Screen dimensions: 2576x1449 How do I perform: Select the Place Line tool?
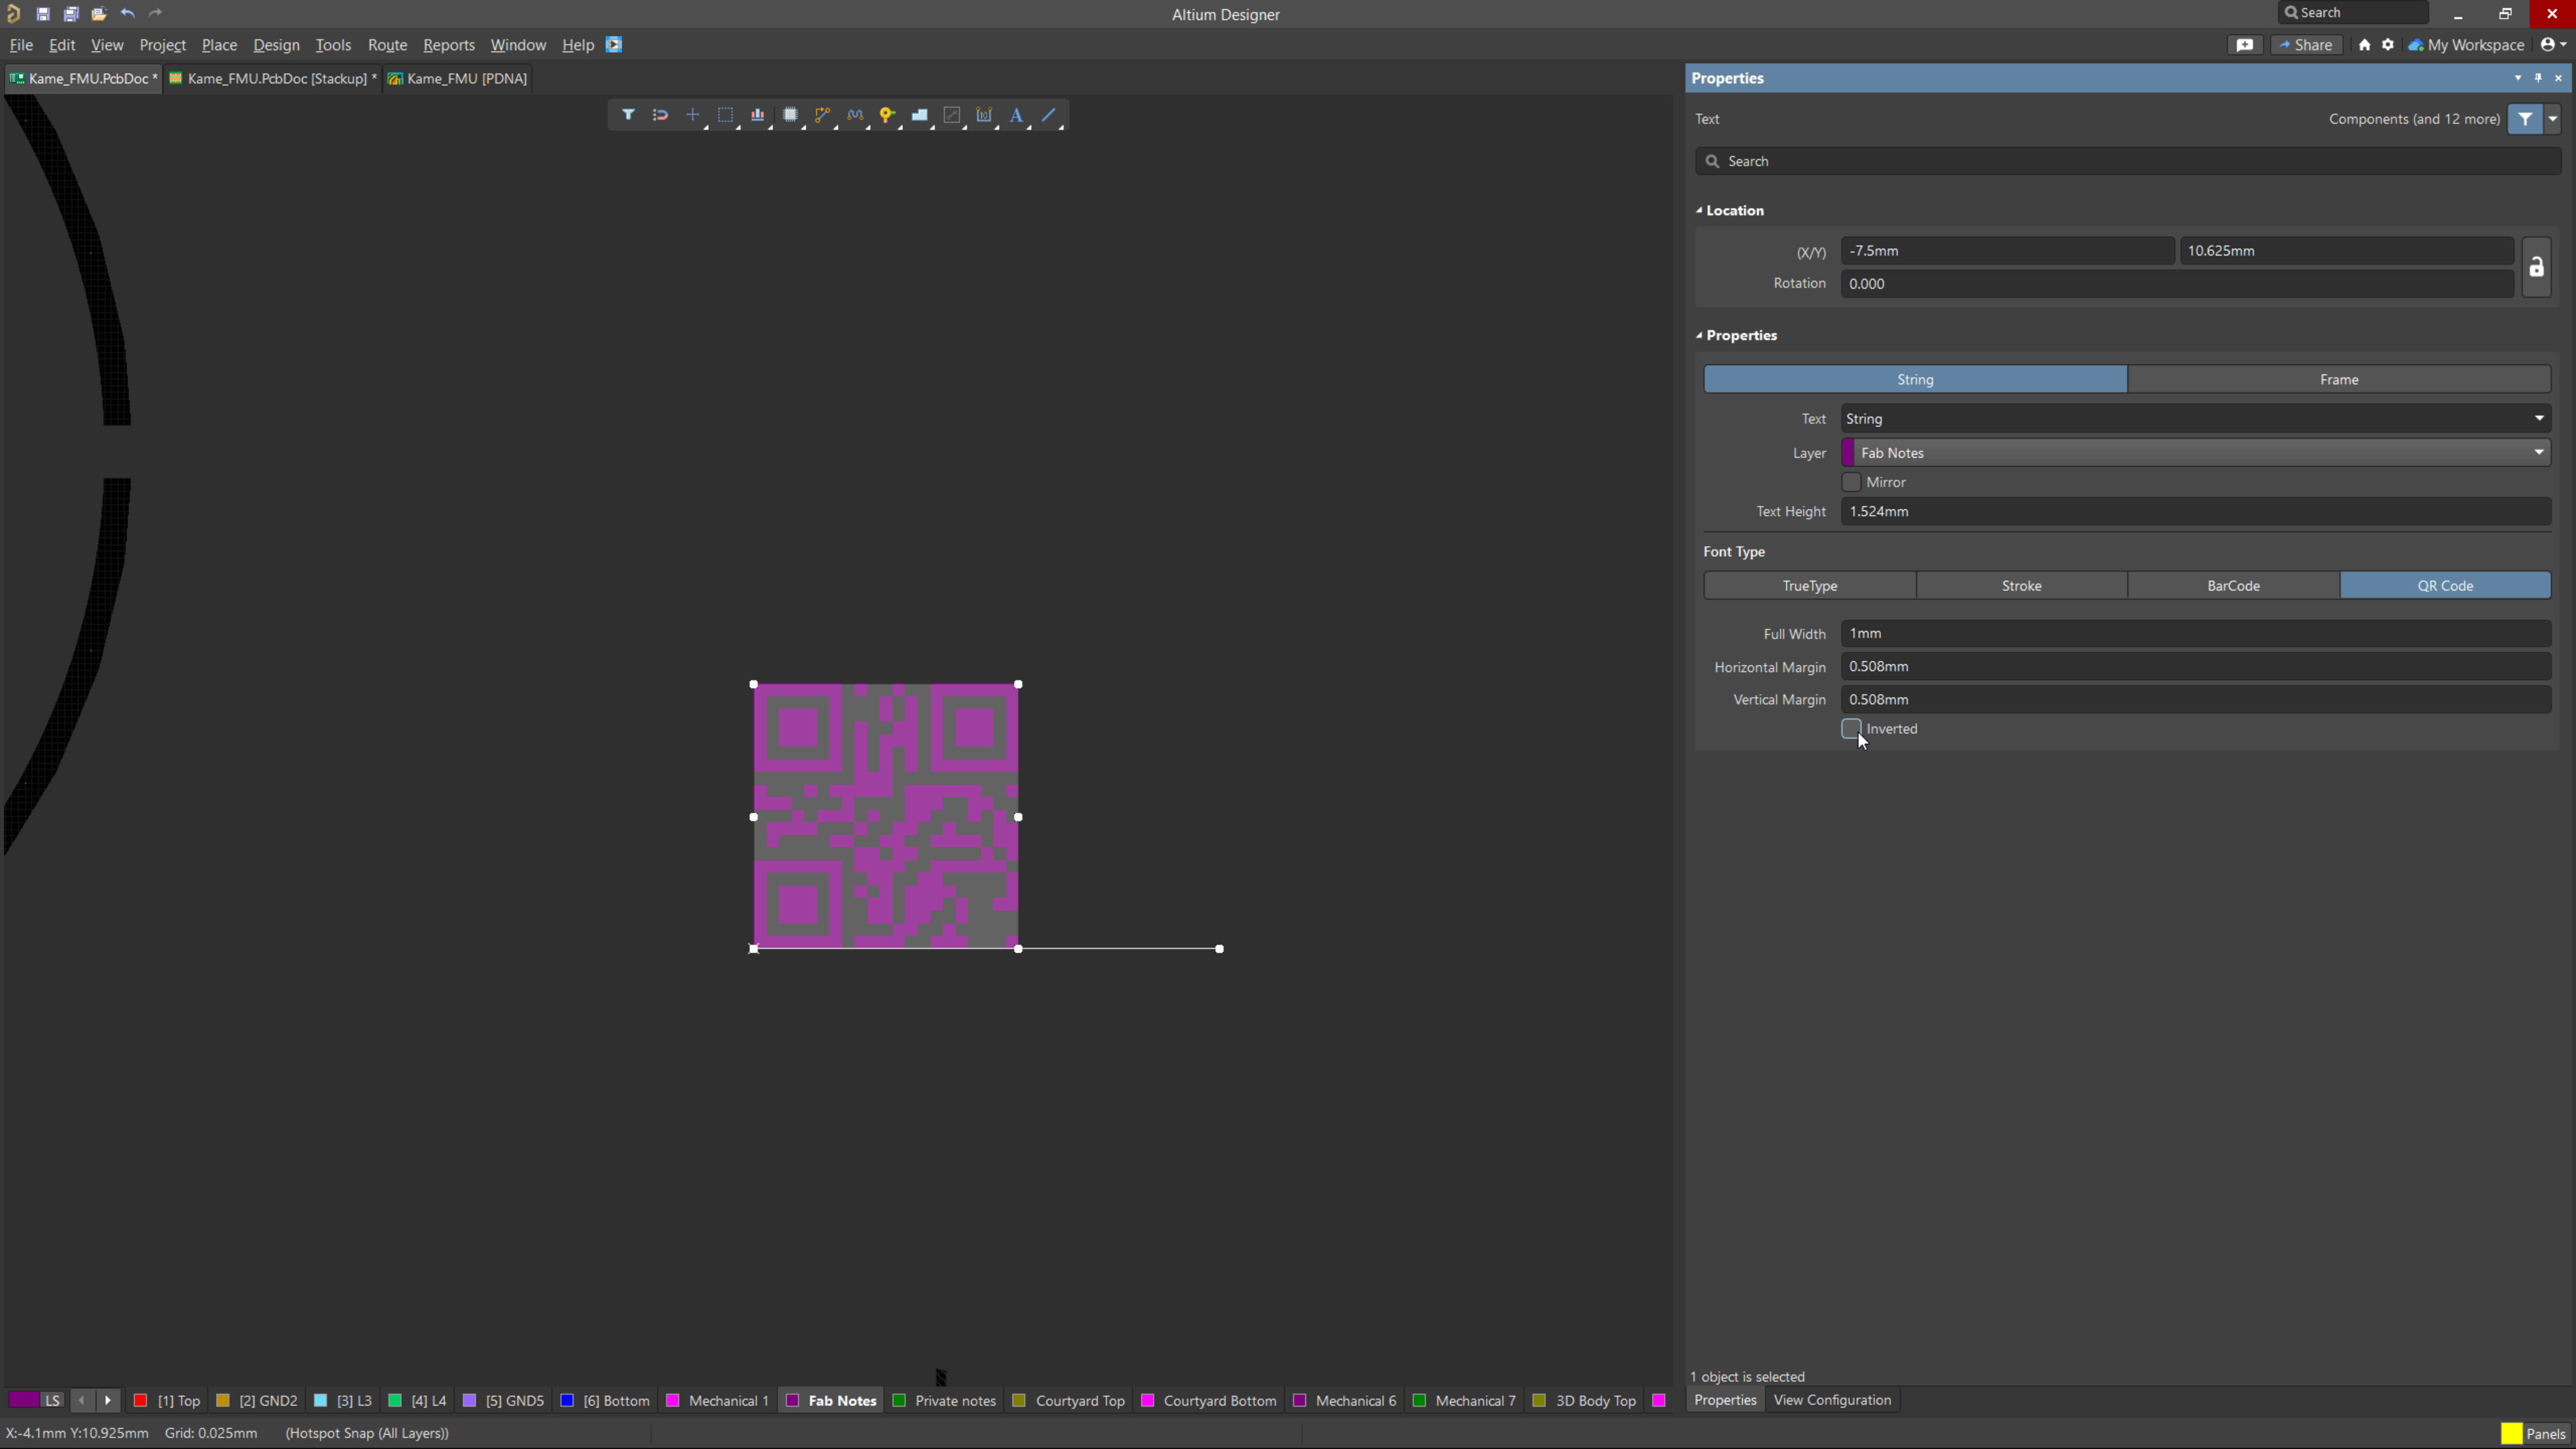1049,115
